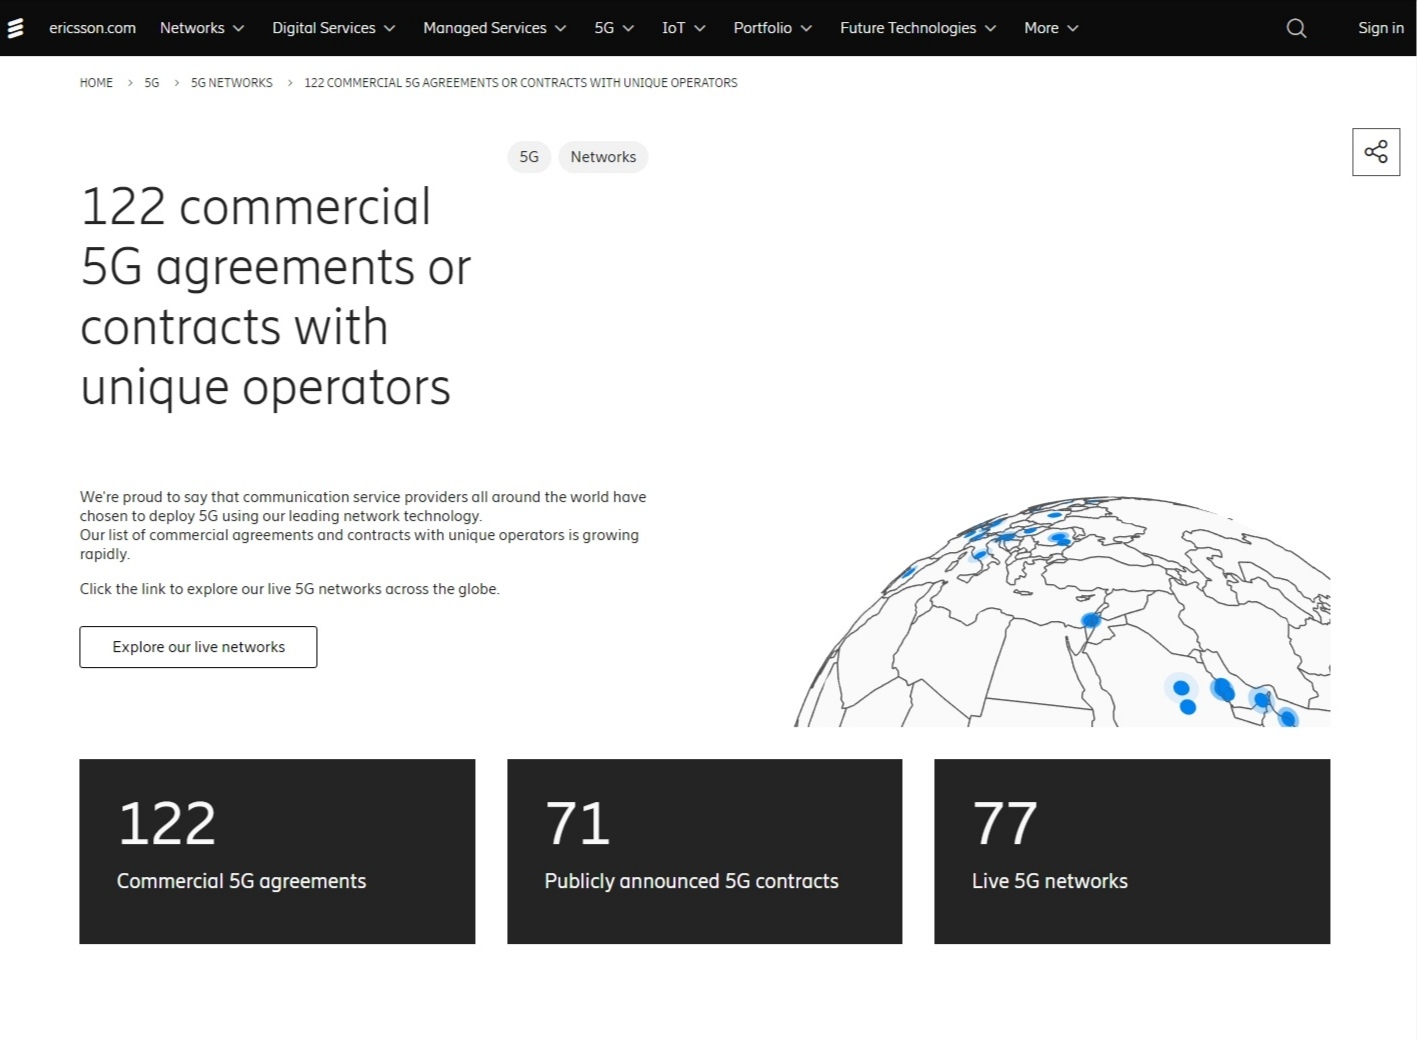The image size is (1417, 1040).
Task: Click the 122 Commercial 5G agreements card
Action: [x=277, y=851]
